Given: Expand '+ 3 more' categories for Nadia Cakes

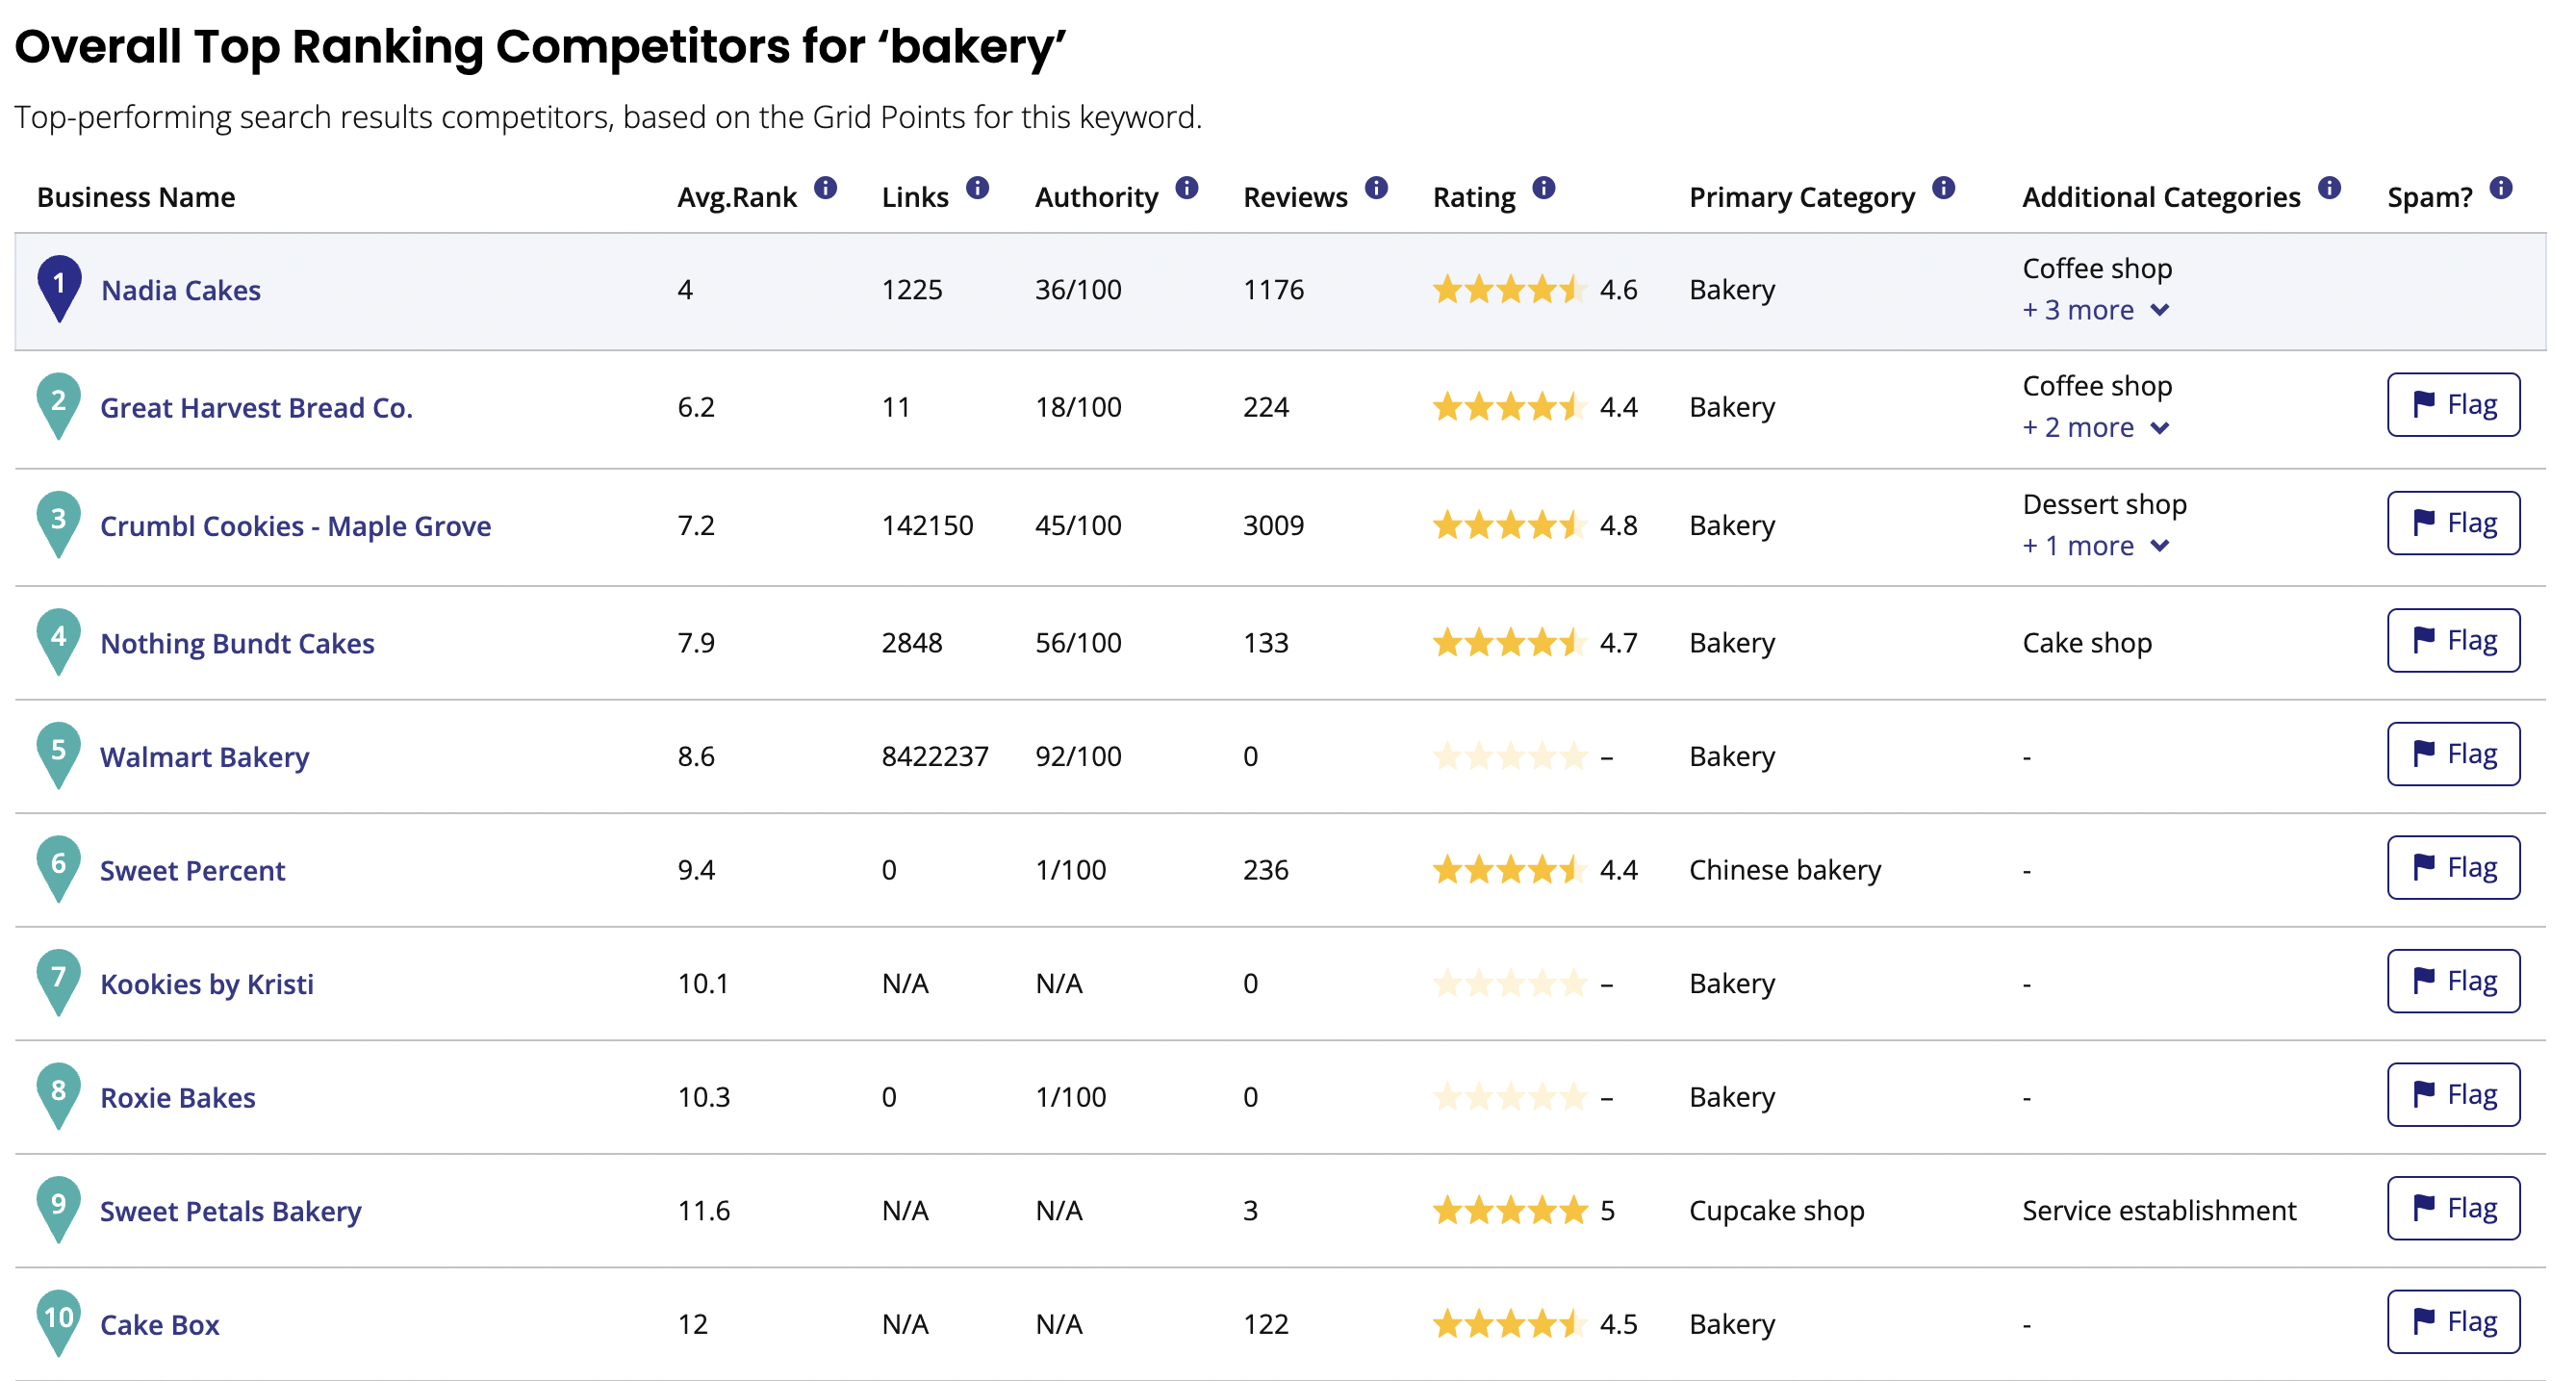Looking at the screenshot, I should click(x=2095, y=310).
